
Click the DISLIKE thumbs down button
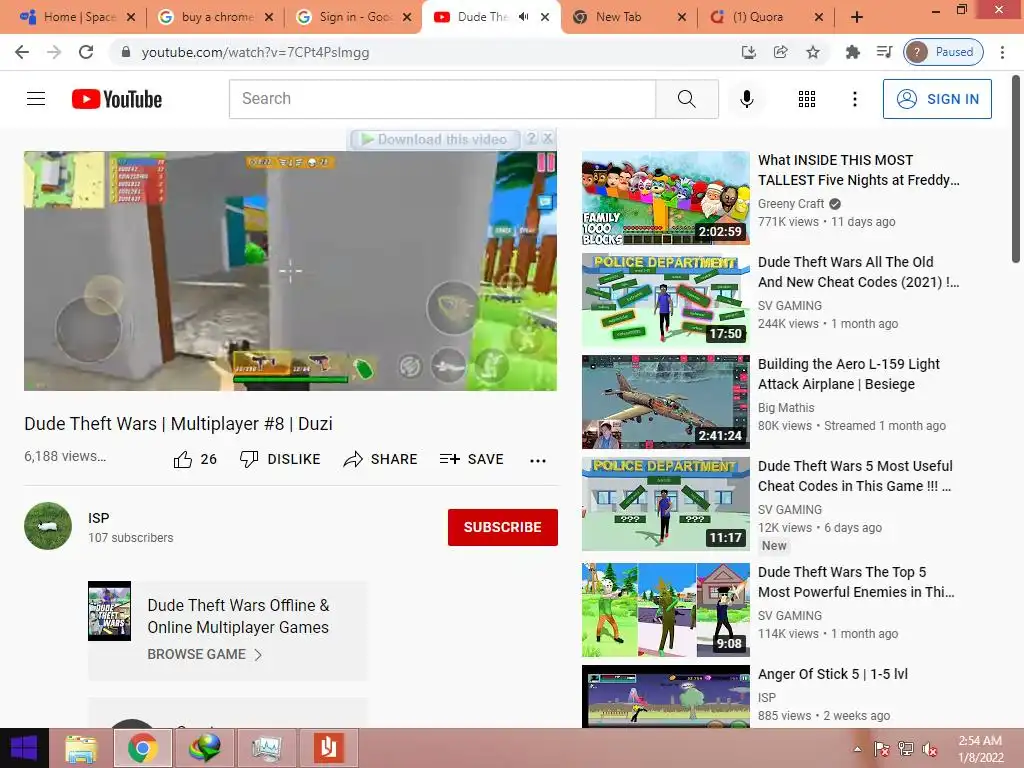click(x=280, y=459)
